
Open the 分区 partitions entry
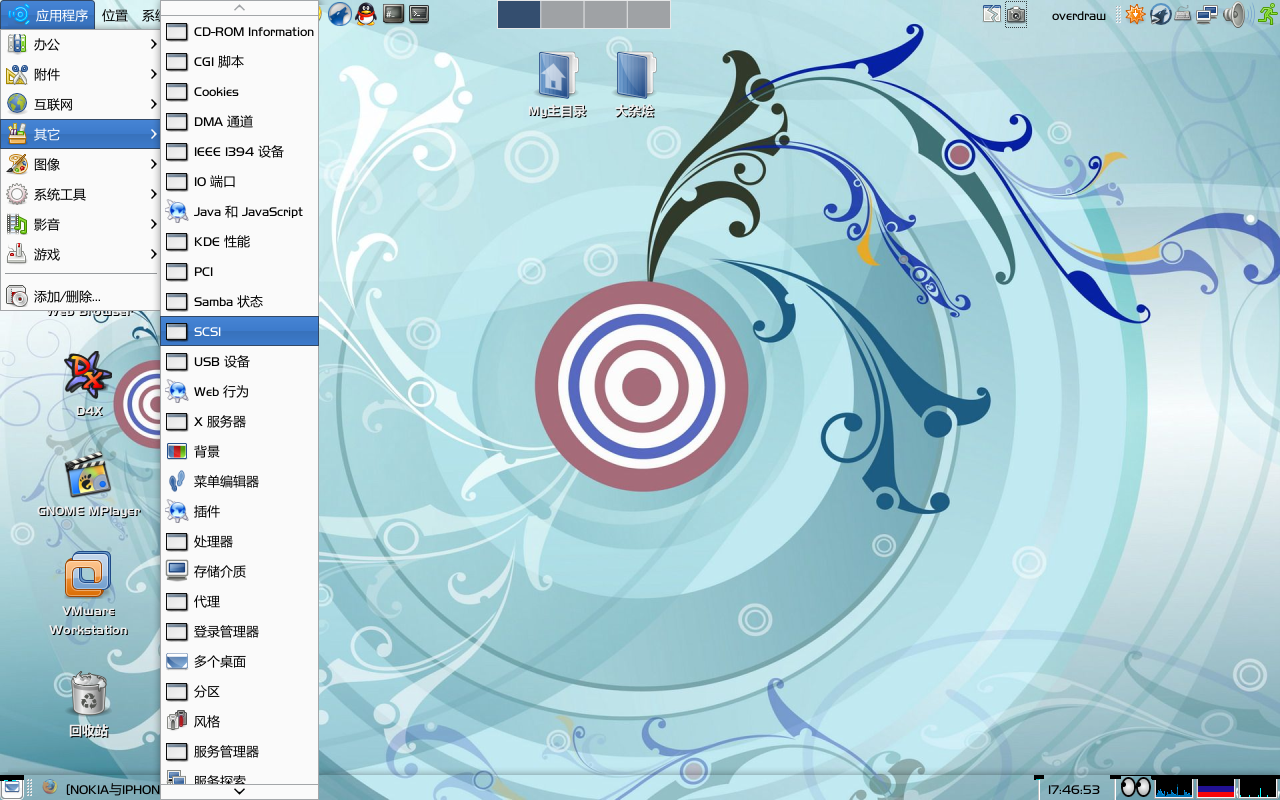point(239,691)
